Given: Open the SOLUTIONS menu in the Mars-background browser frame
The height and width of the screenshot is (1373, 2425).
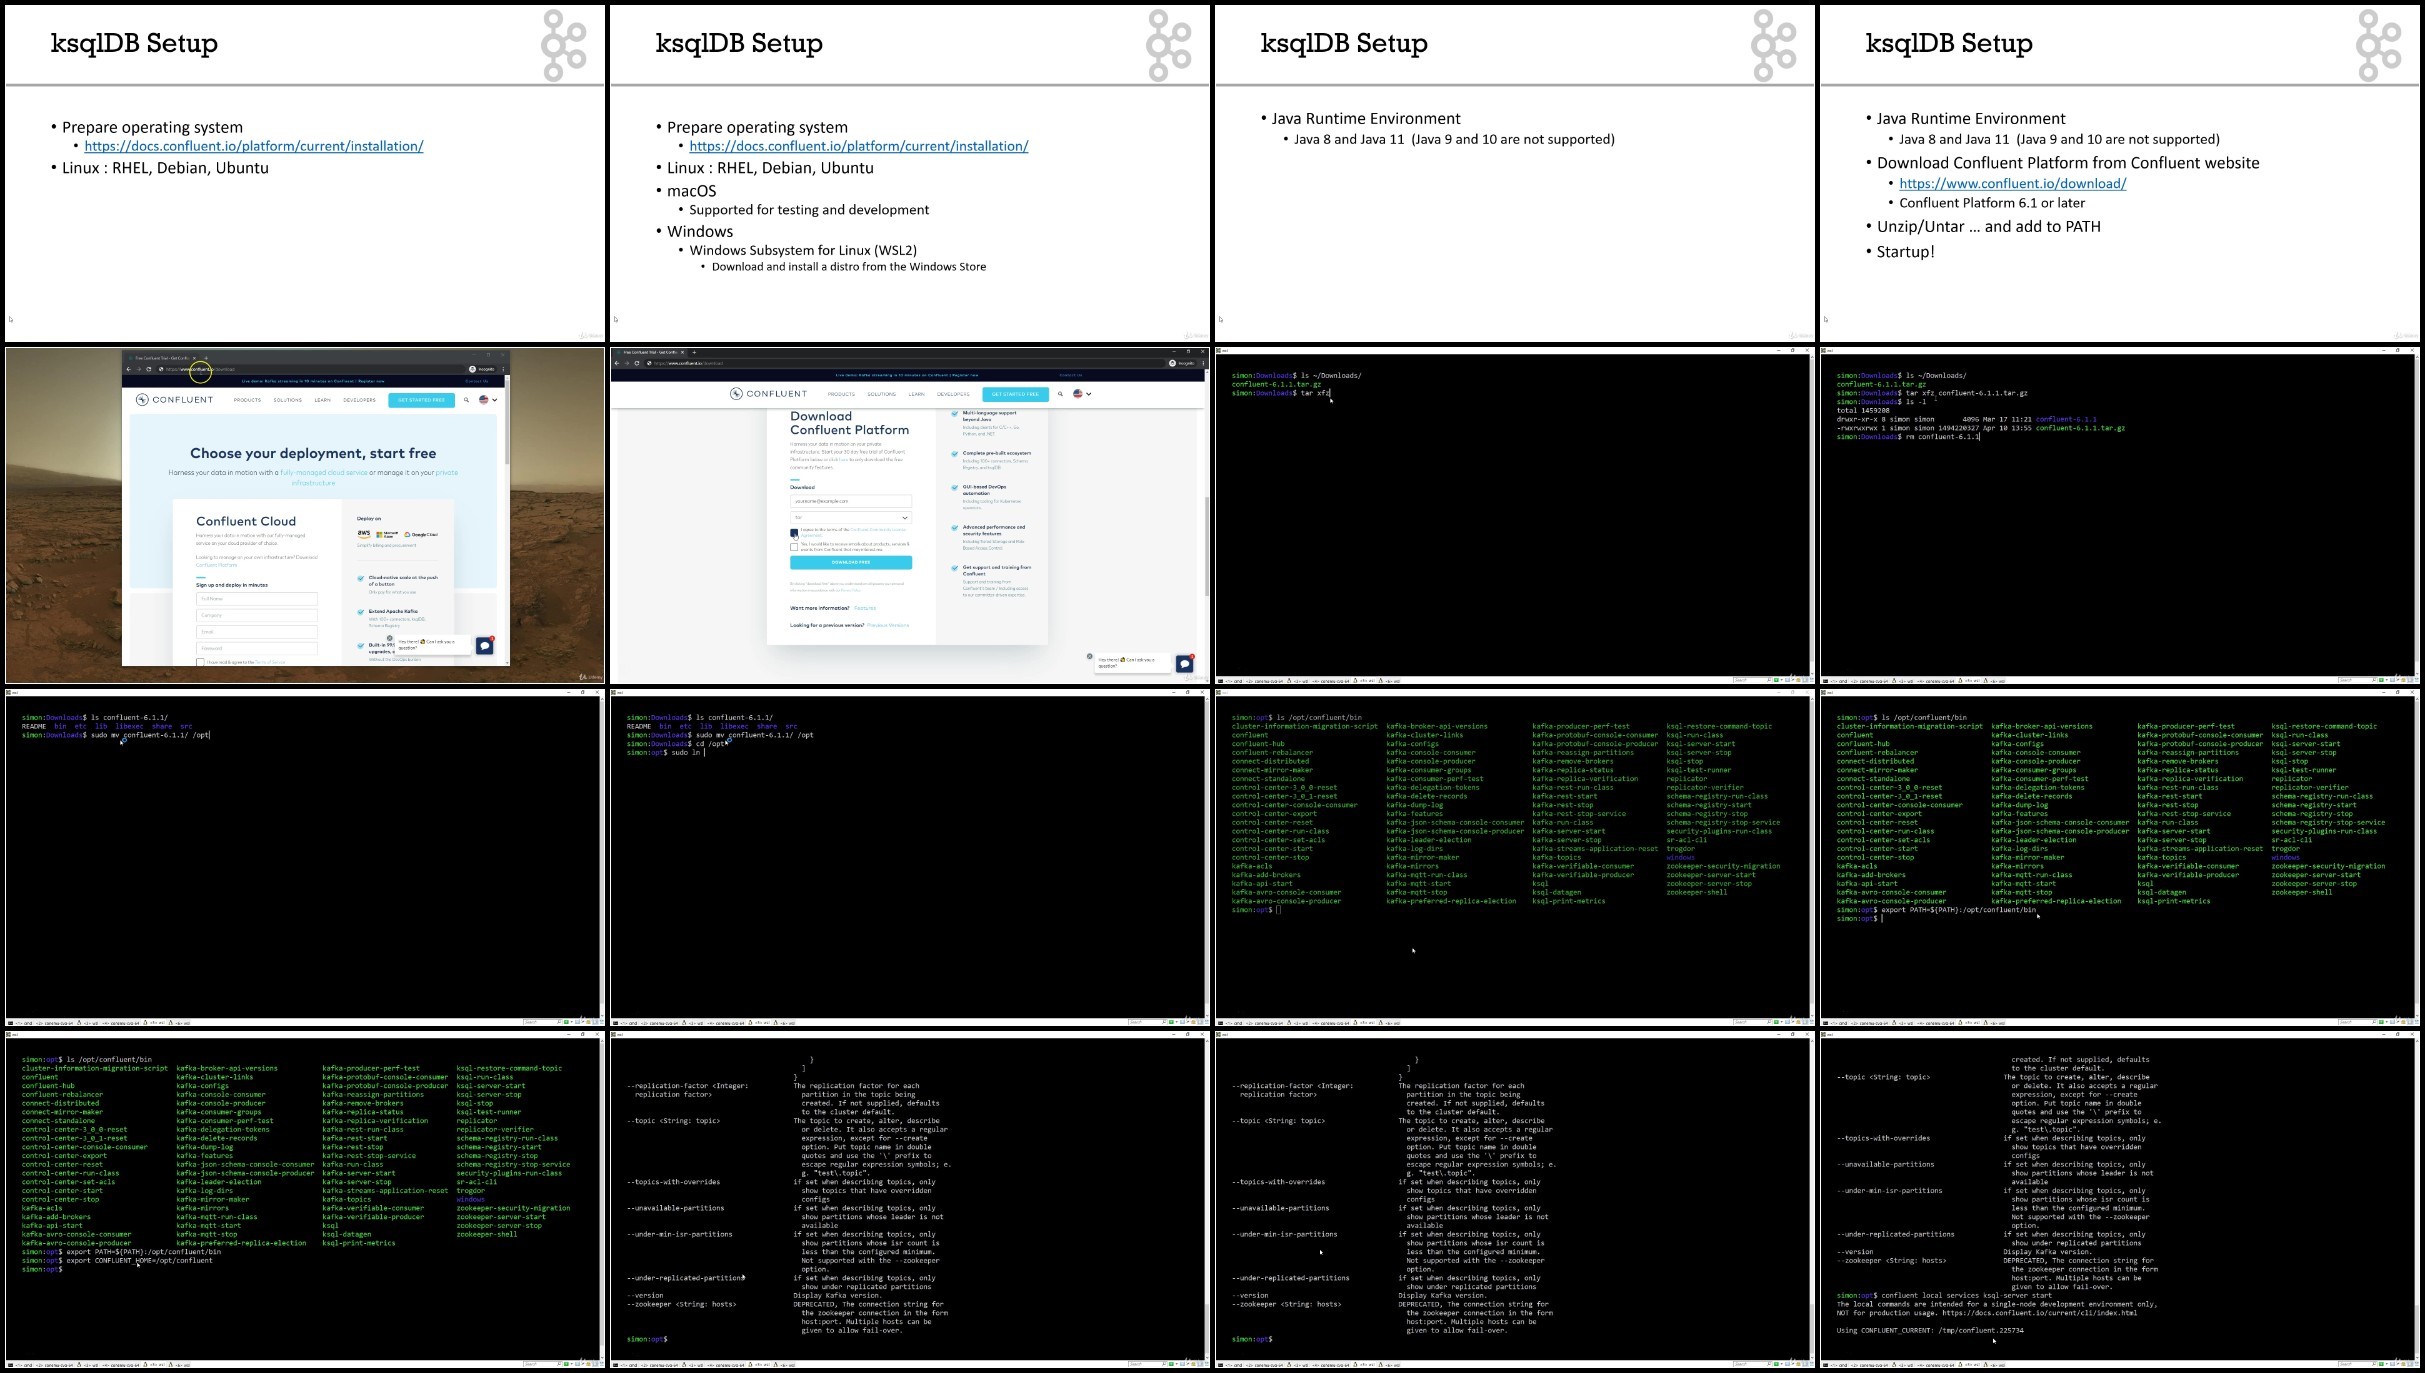Looking at the screenshot, I should coord(288,400).
